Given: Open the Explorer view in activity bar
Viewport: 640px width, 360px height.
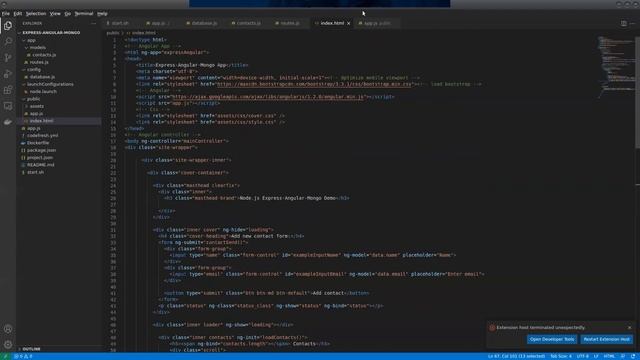Looking at the screenshot, I should tap(8, 26).
